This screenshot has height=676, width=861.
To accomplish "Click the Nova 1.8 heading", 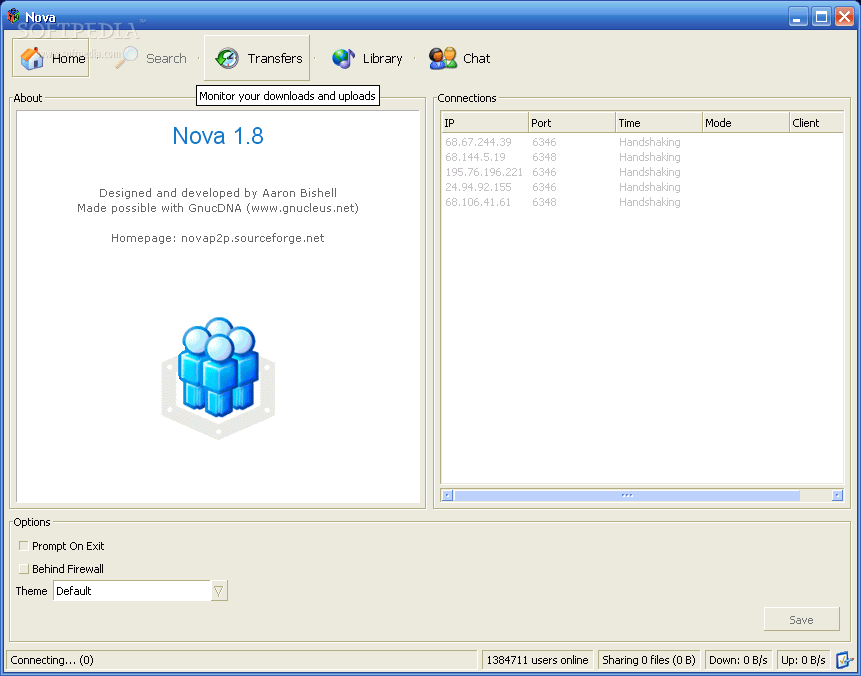I will (218, 136).
